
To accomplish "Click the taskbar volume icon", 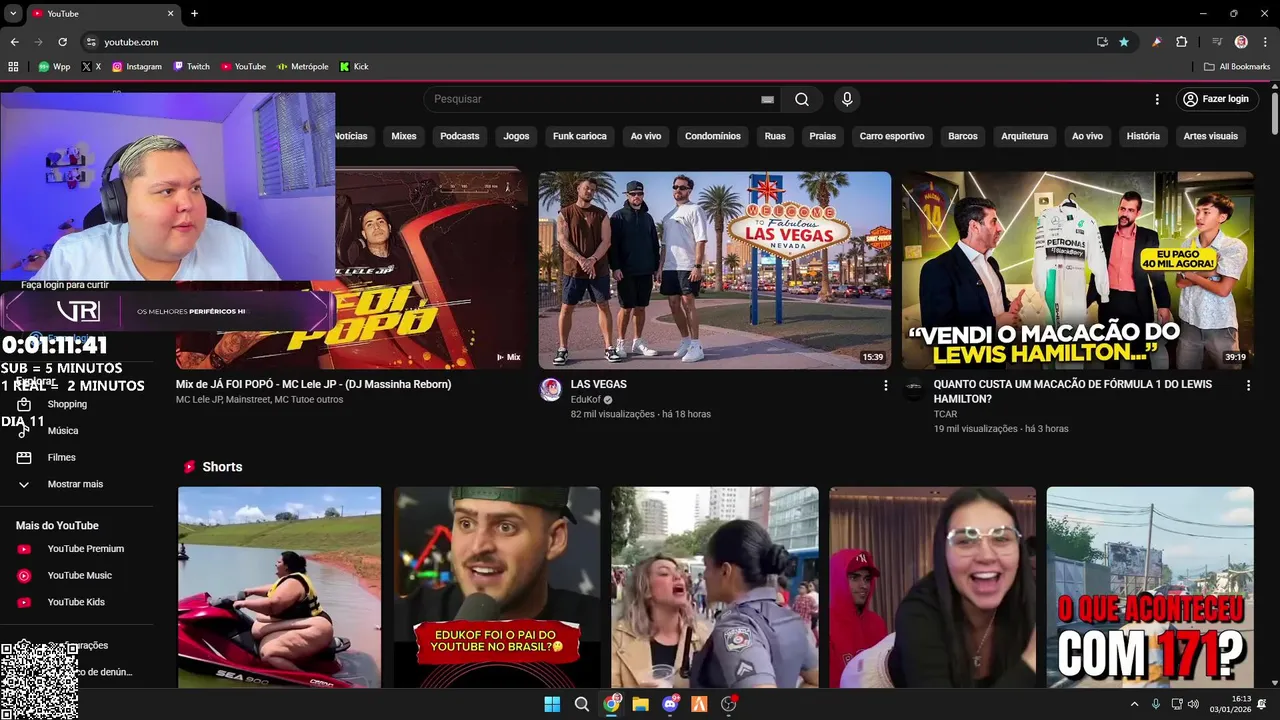I will (1193, 704).
